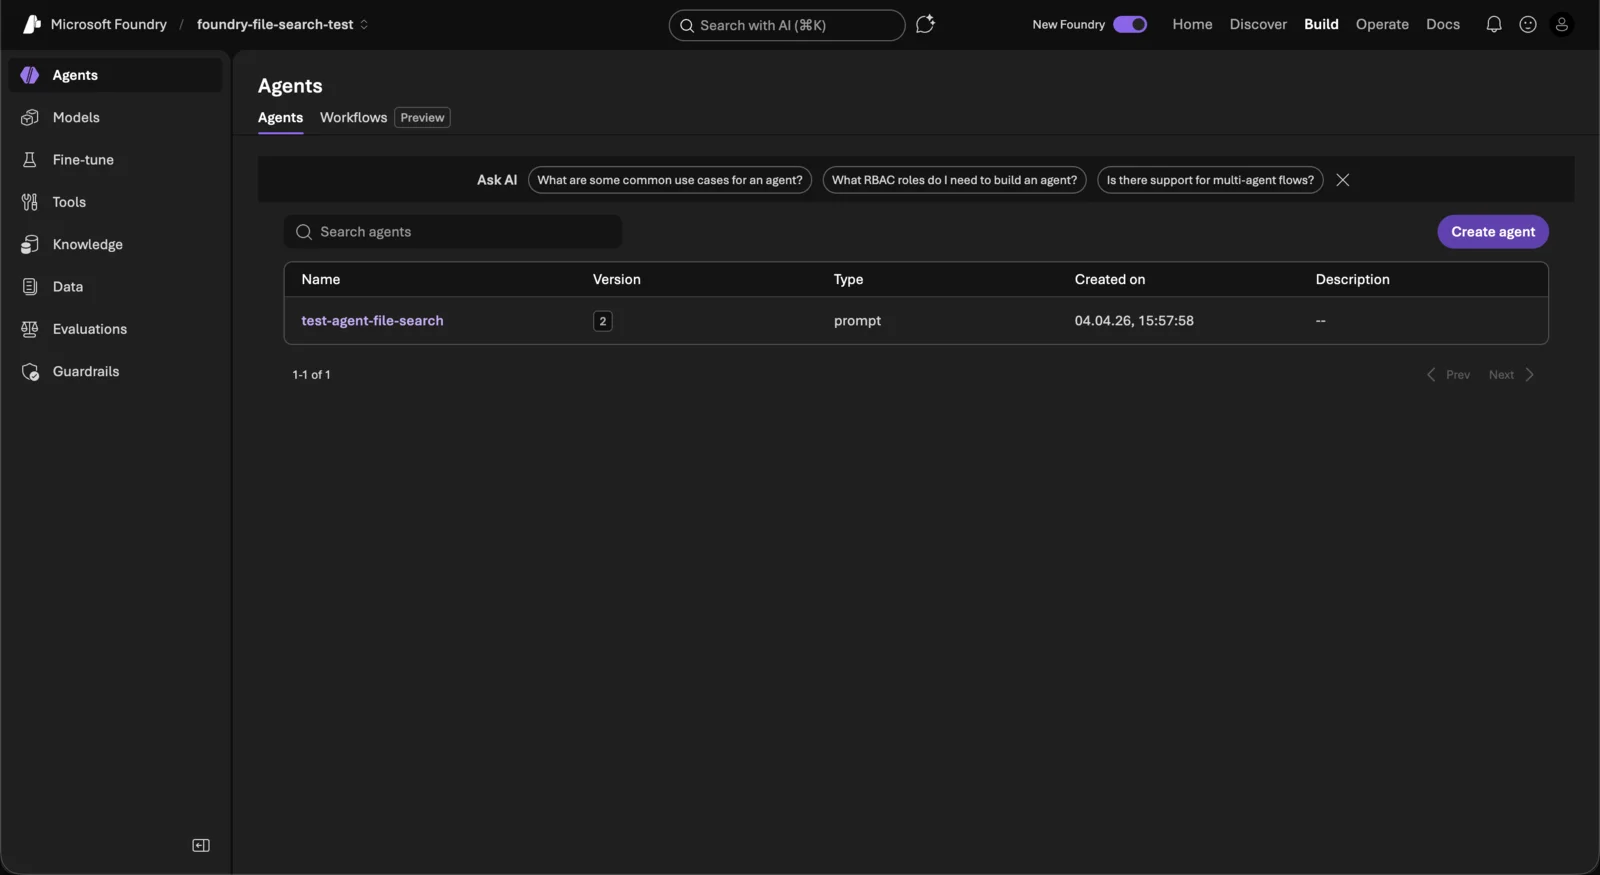1600x875 pixels.
Task: Click the new AI chat icon
Action: (925, 24)
